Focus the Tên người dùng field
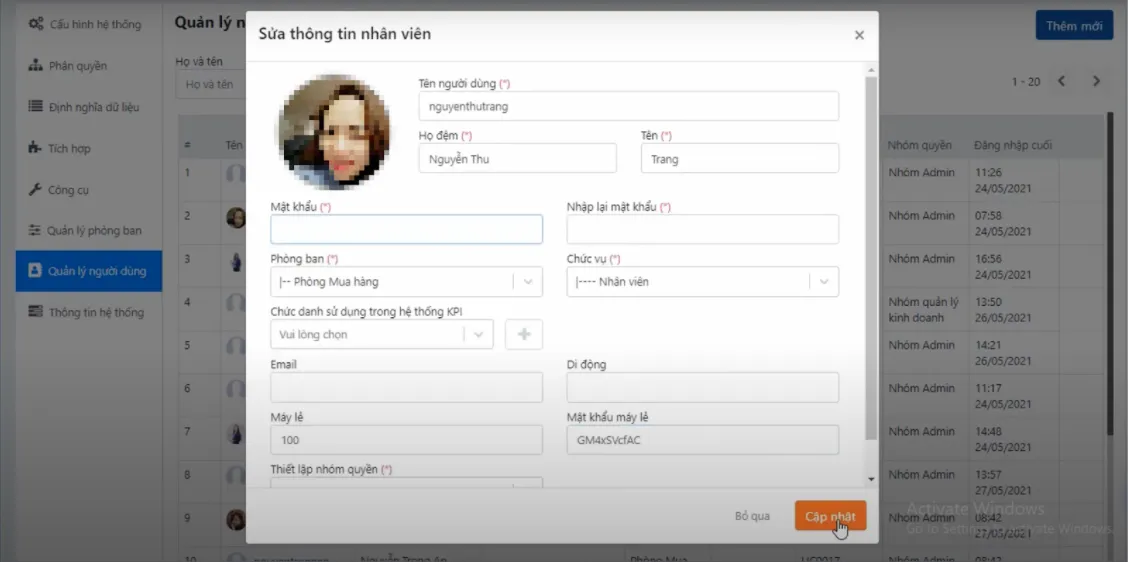1128x562 pixels. 629,106
